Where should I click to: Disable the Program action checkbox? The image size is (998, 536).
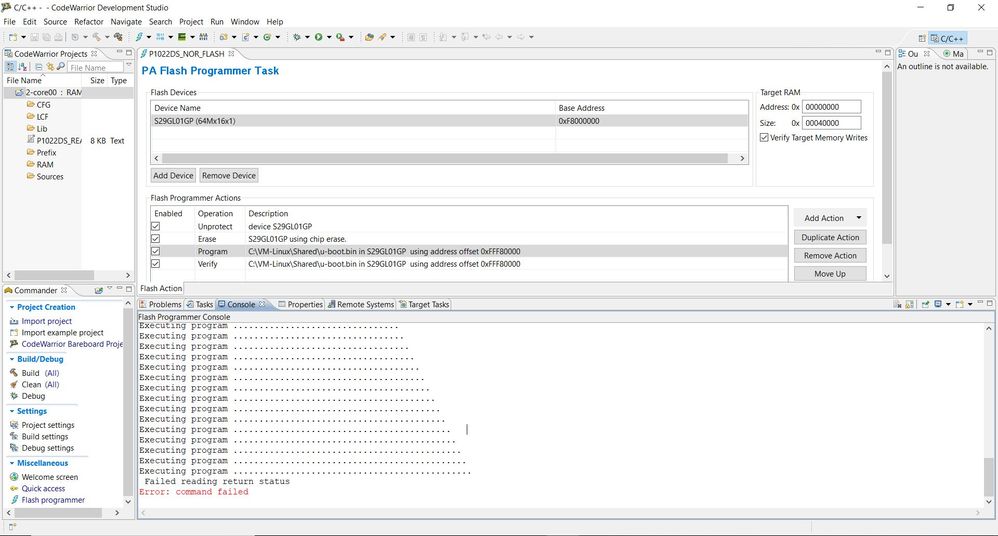(x=155, y=251)
